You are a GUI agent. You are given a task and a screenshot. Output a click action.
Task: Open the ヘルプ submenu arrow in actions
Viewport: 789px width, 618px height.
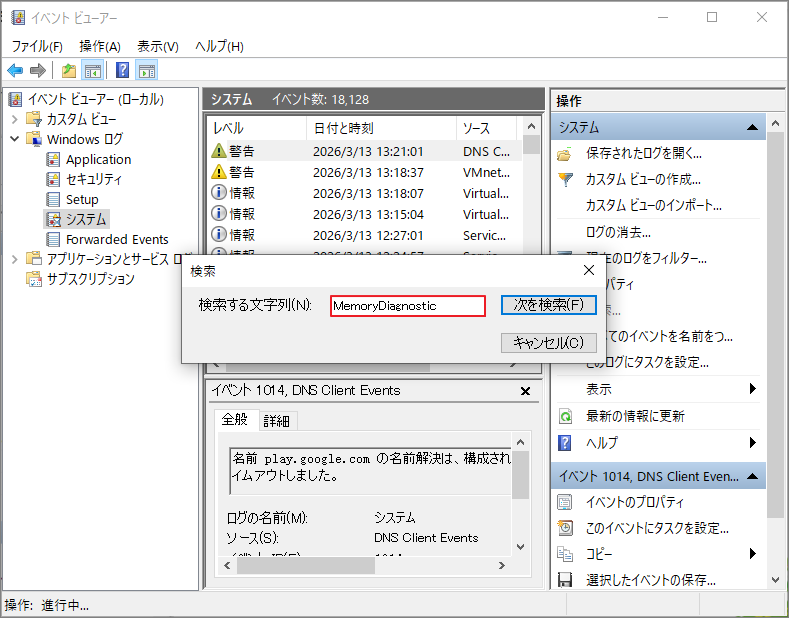[x=752, y=443]
